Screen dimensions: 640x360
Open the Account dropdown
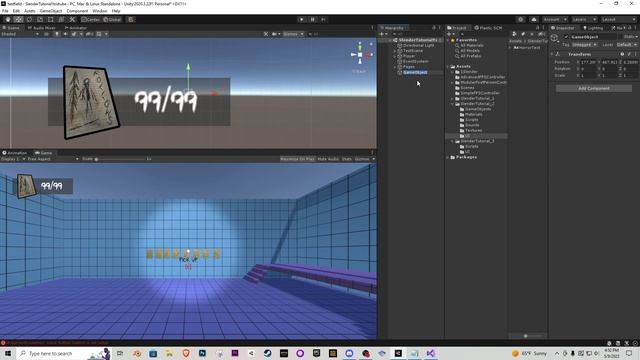pos(555,19)
